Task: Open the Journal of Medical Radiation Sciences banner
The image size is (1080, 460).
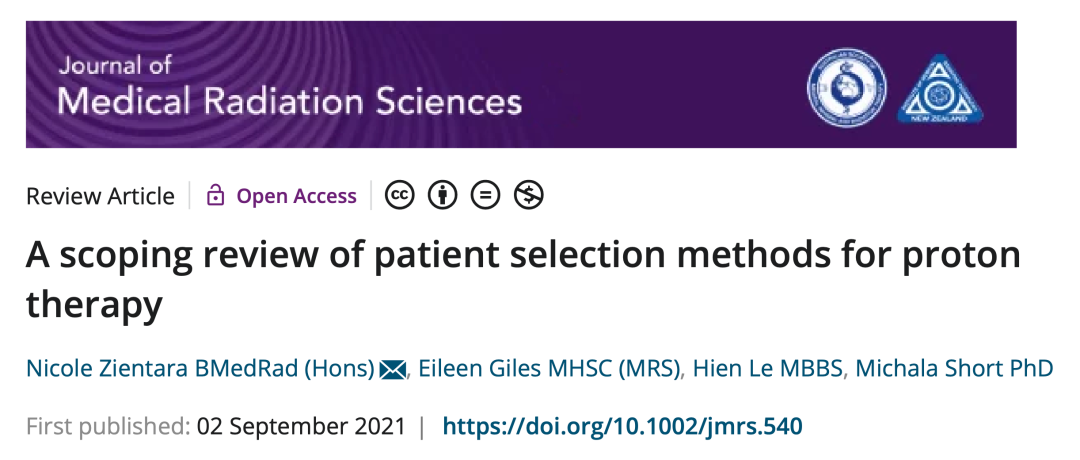Action: 521,84
